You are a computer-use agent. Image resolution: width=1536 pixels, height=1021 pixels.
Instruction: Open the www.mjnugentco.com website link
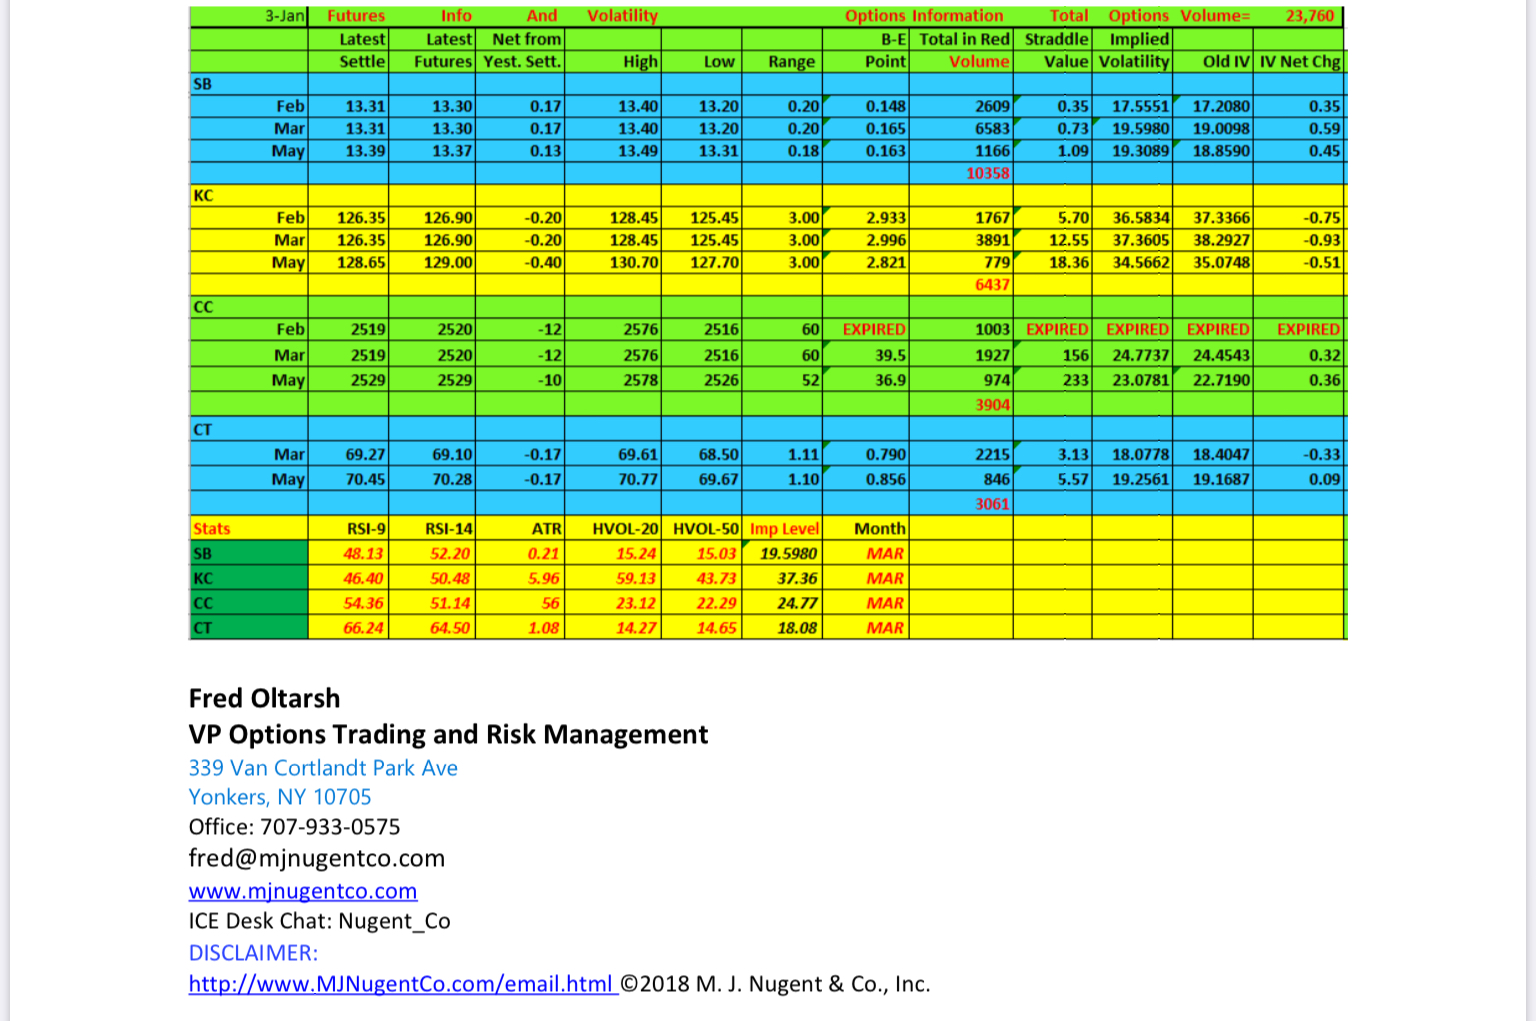point(303,890)
